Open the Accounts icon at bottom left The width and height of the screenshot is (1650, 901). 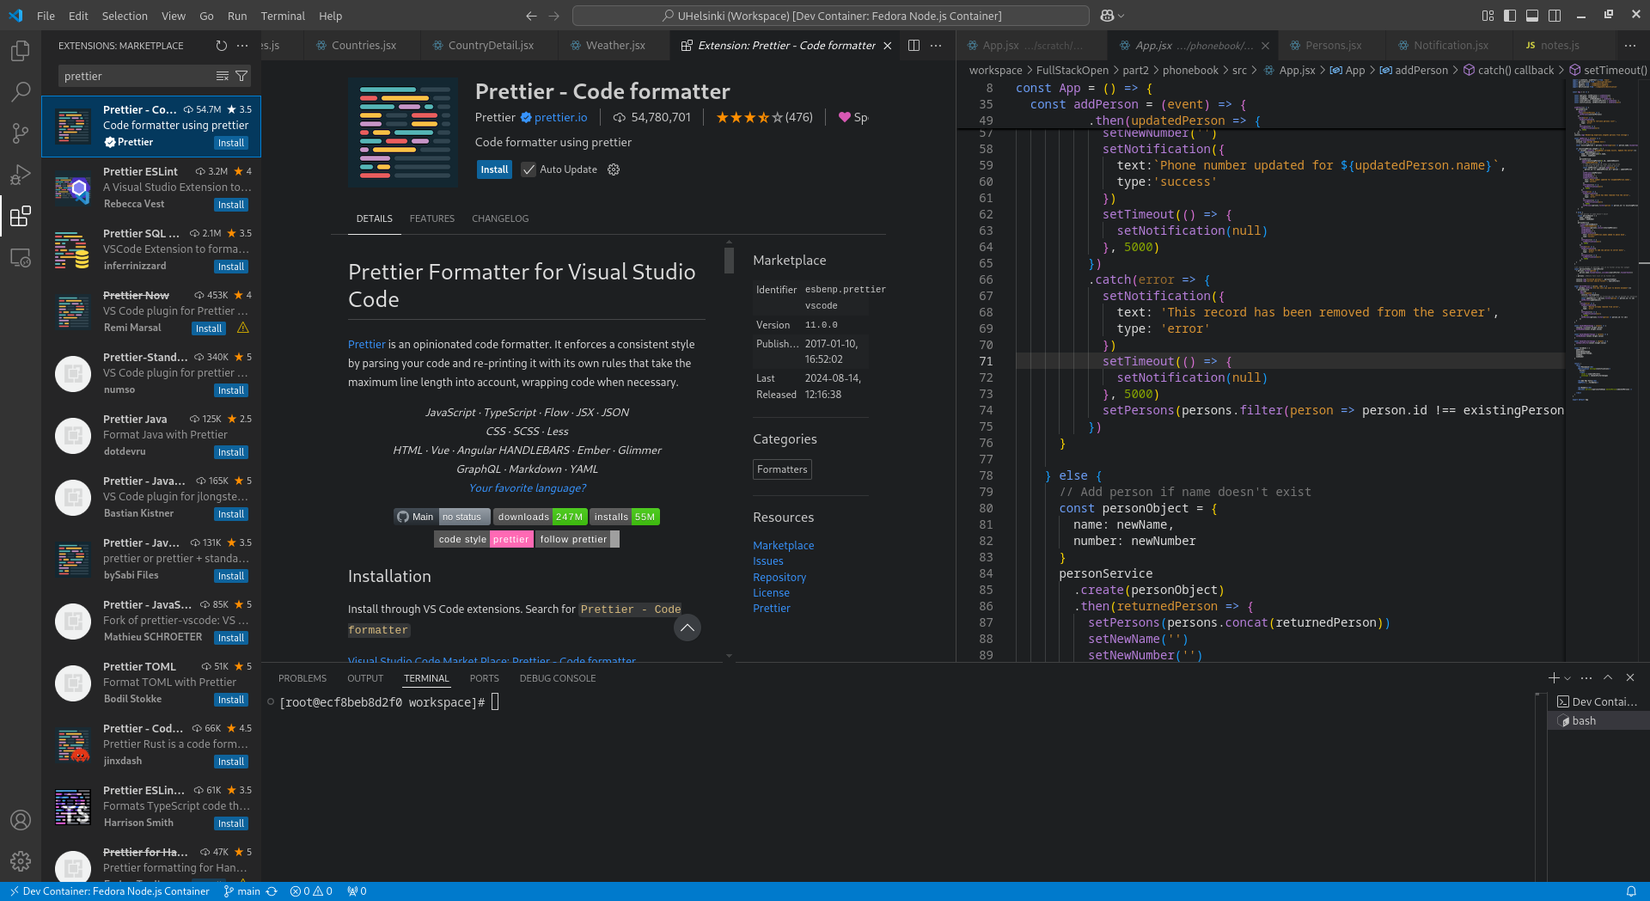20,819
